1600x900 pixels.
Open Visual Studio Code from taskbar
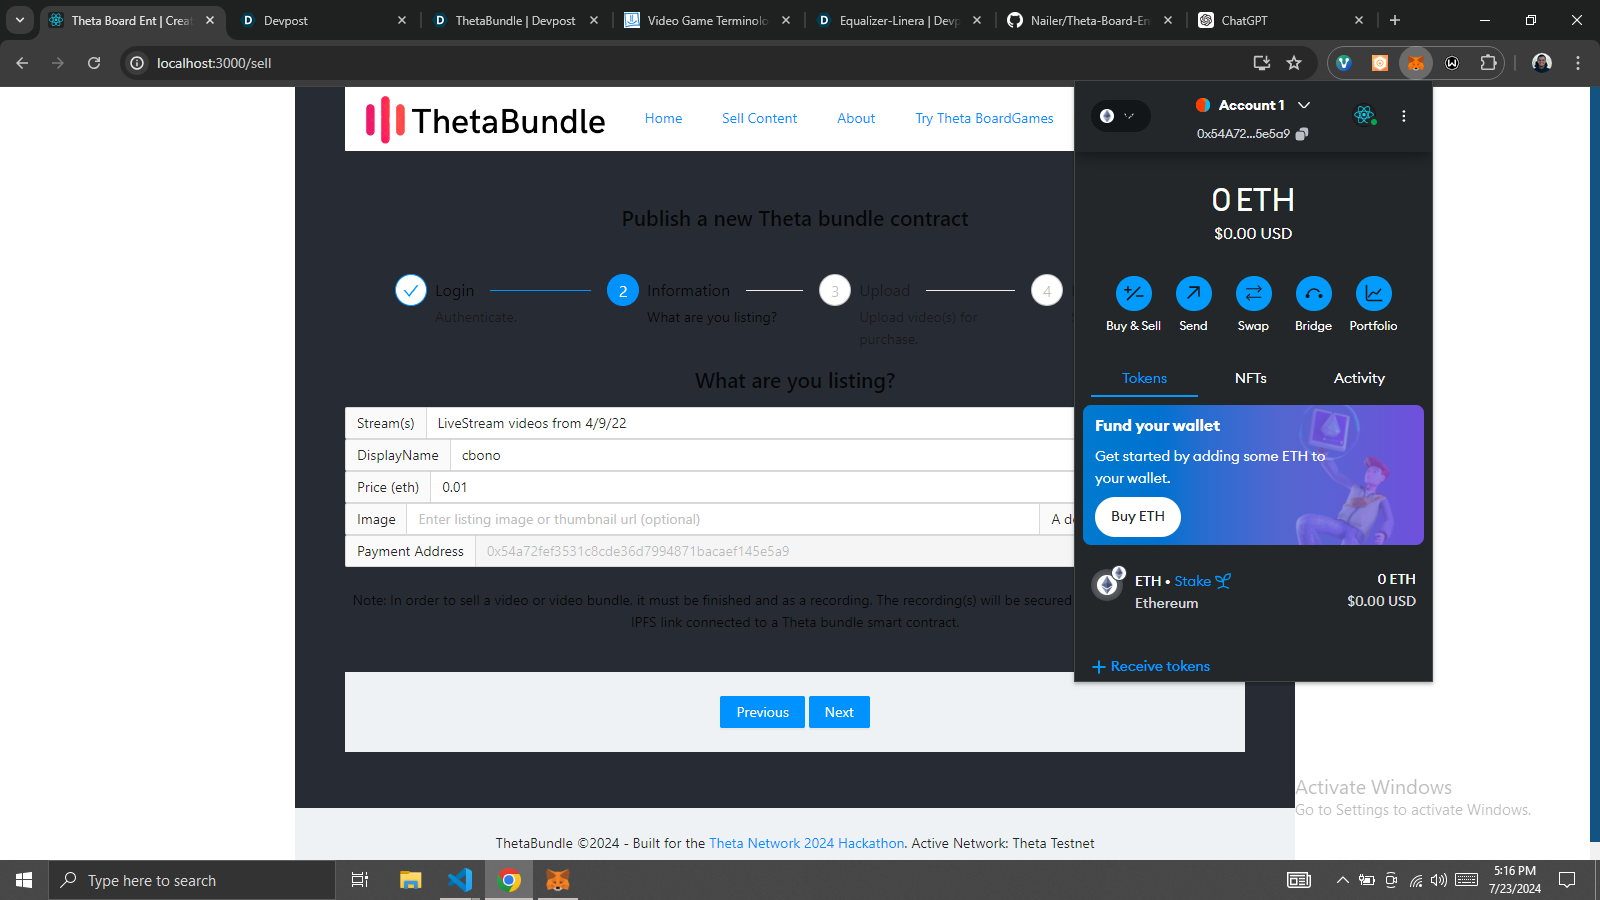(x=460, y=880)
